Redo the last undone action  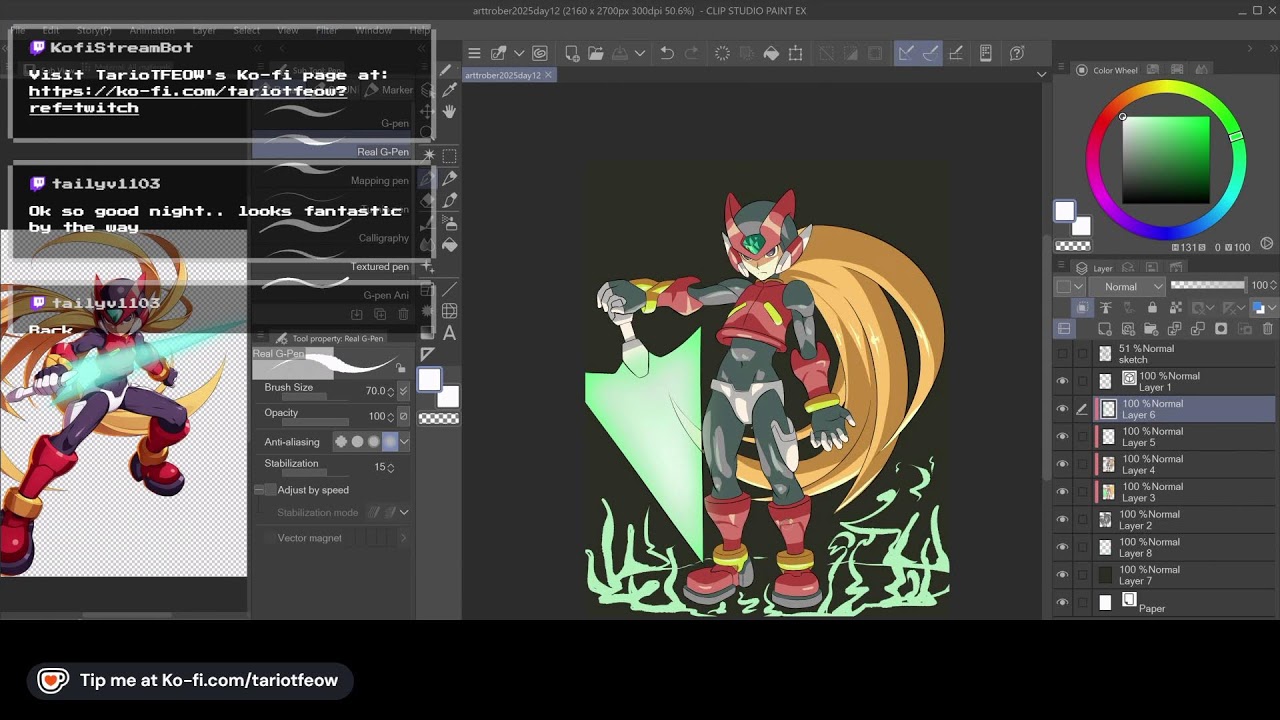click(691, 53)
